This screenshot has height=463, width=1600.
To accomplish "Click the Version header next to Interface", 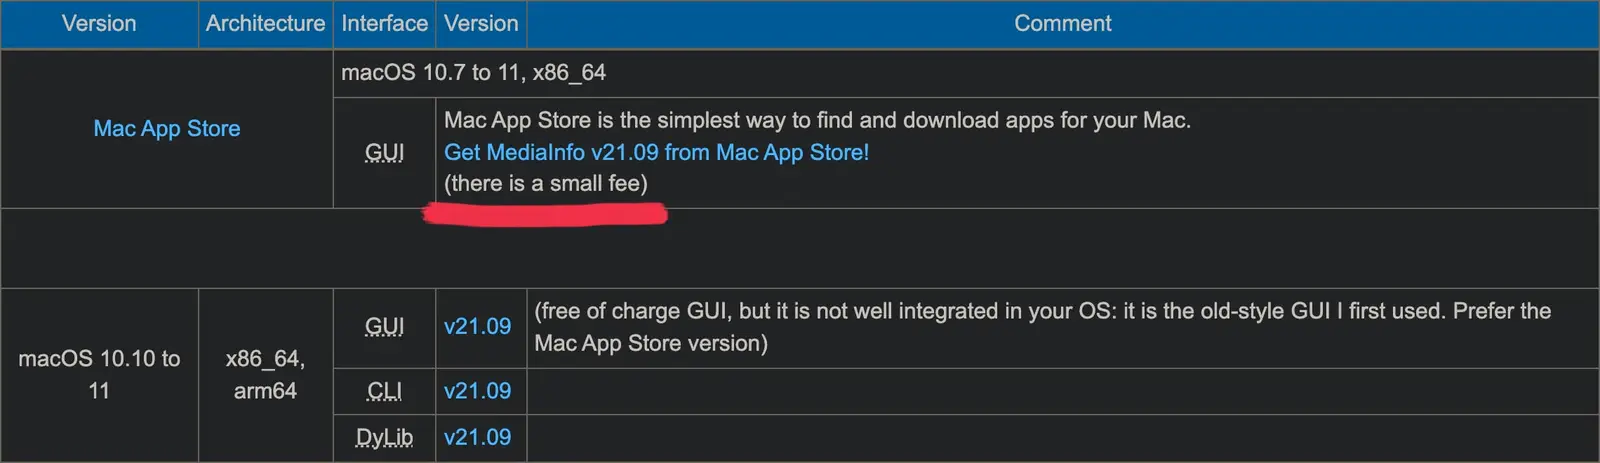I will 481,23.
